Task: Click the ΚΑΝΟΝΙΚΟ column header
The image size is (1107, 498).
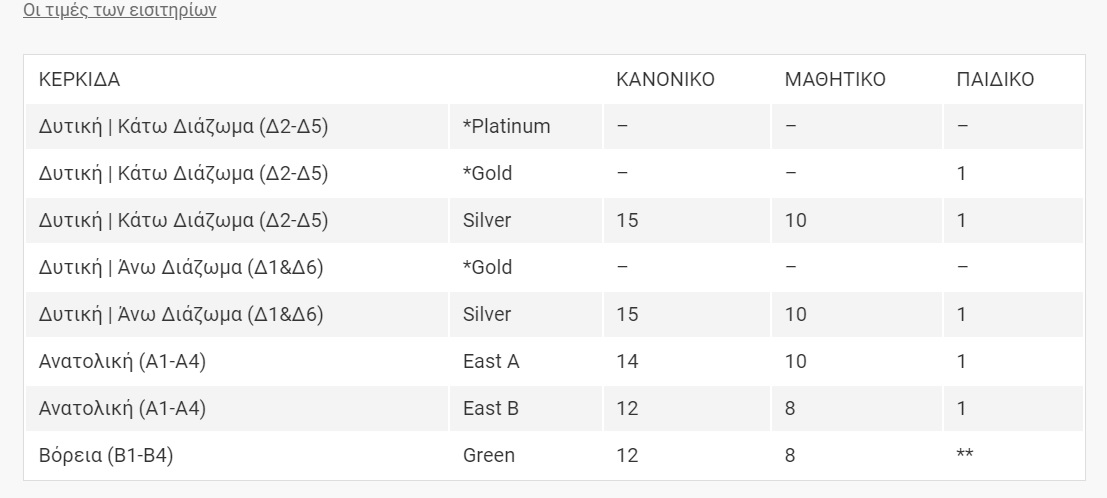Action: click(665, 80)
